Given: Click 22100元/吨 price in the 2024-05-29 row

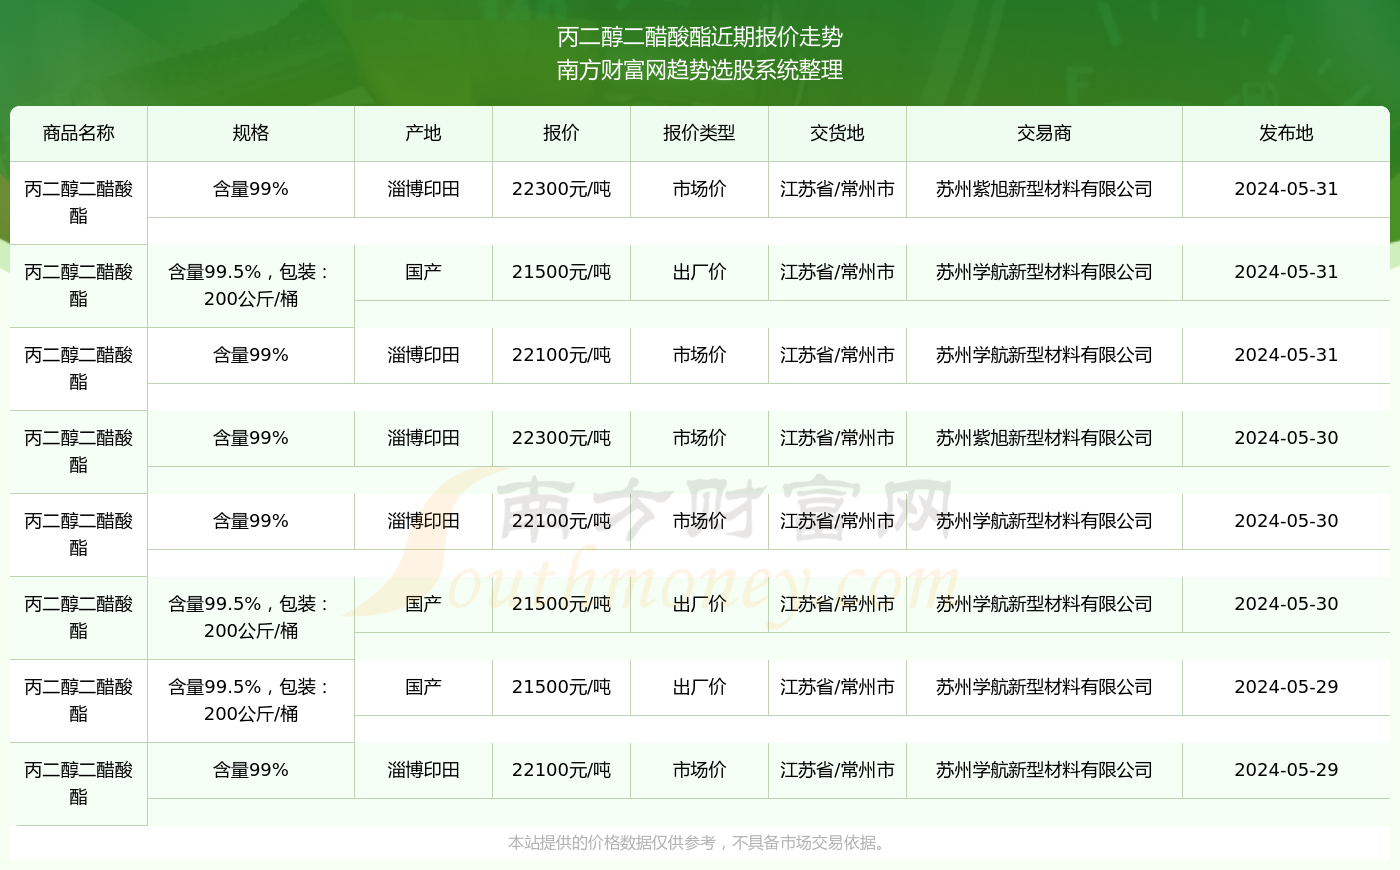Looking at the screenshot, I should [x=561, y=770].
